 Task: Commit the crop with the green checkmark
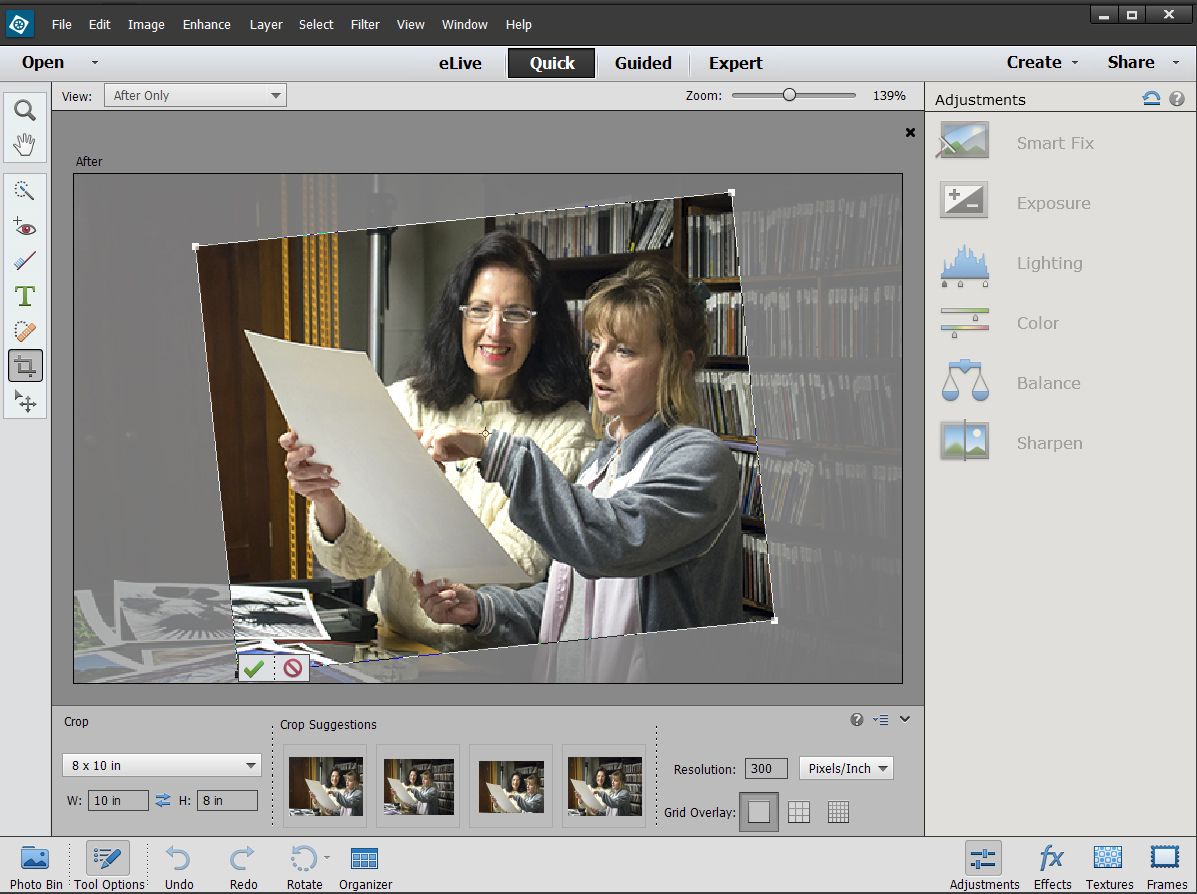[x=253, y=668]
